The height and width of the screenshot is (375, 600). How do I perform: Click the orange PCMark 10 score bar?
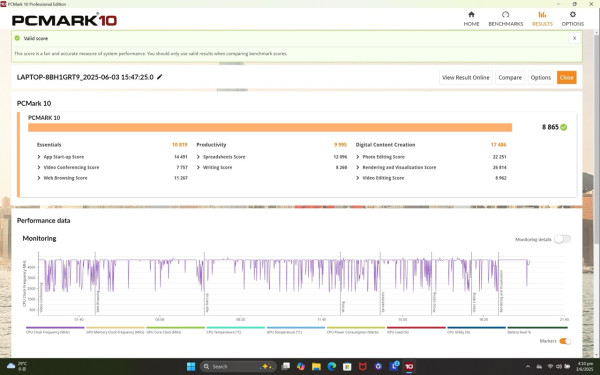270,127
